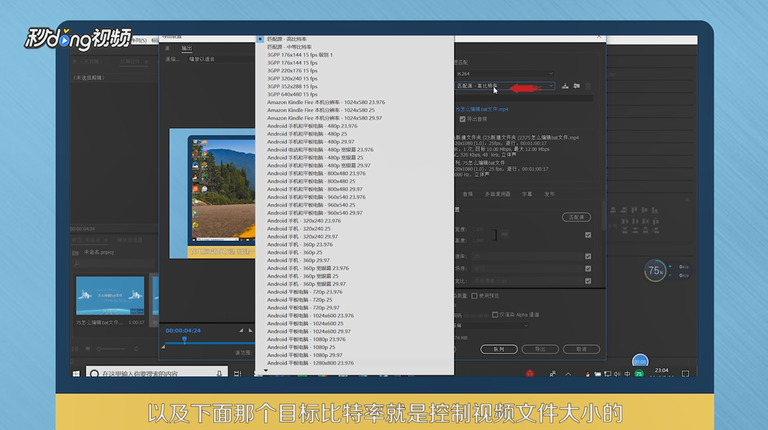Click the 取消 button
This screenshot has width=768, height=430.
581,349
